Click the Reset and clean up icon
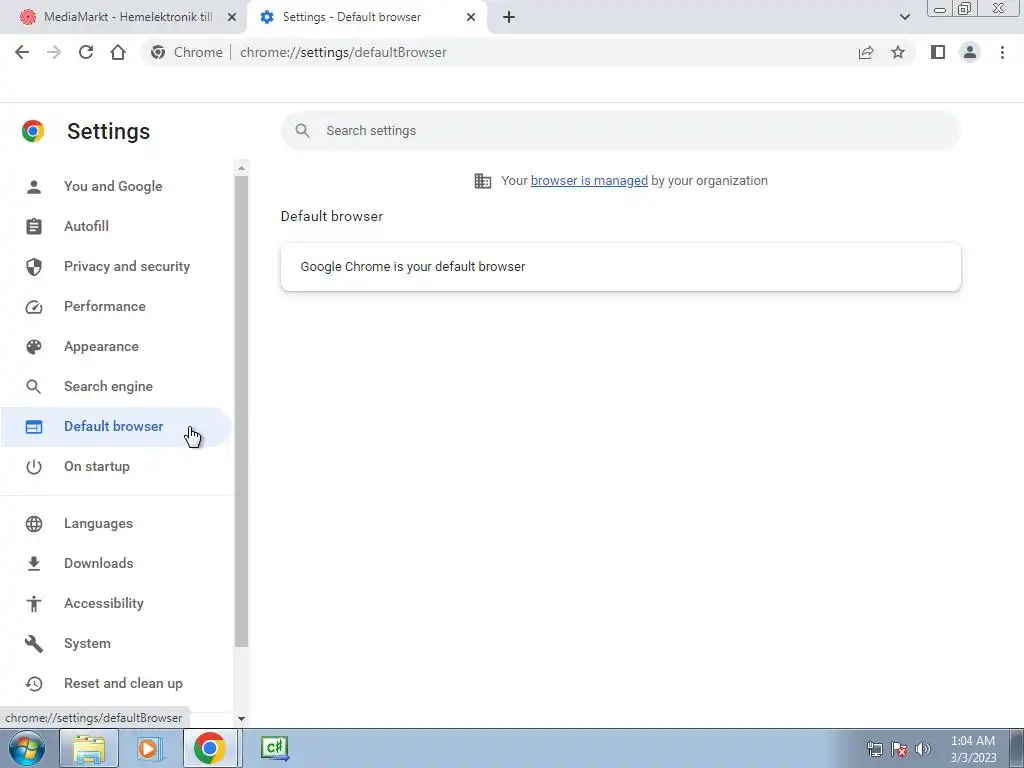 (34, 684)
